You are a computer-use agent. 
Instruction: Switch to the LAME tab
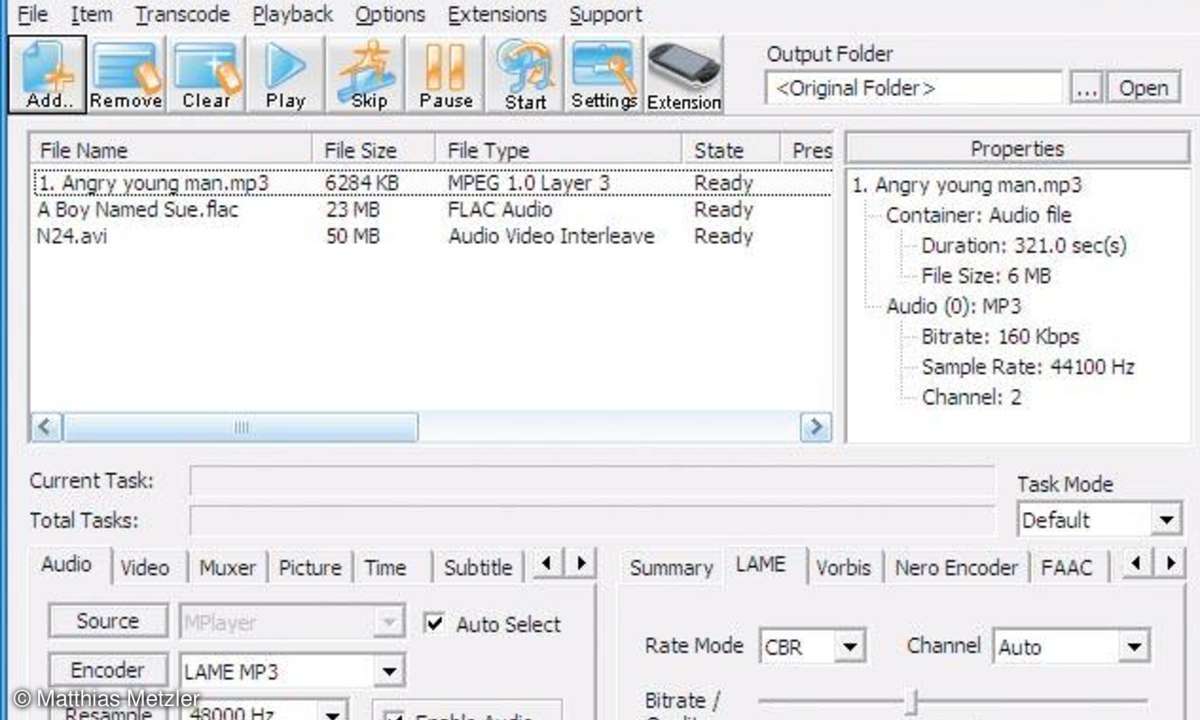761,565
